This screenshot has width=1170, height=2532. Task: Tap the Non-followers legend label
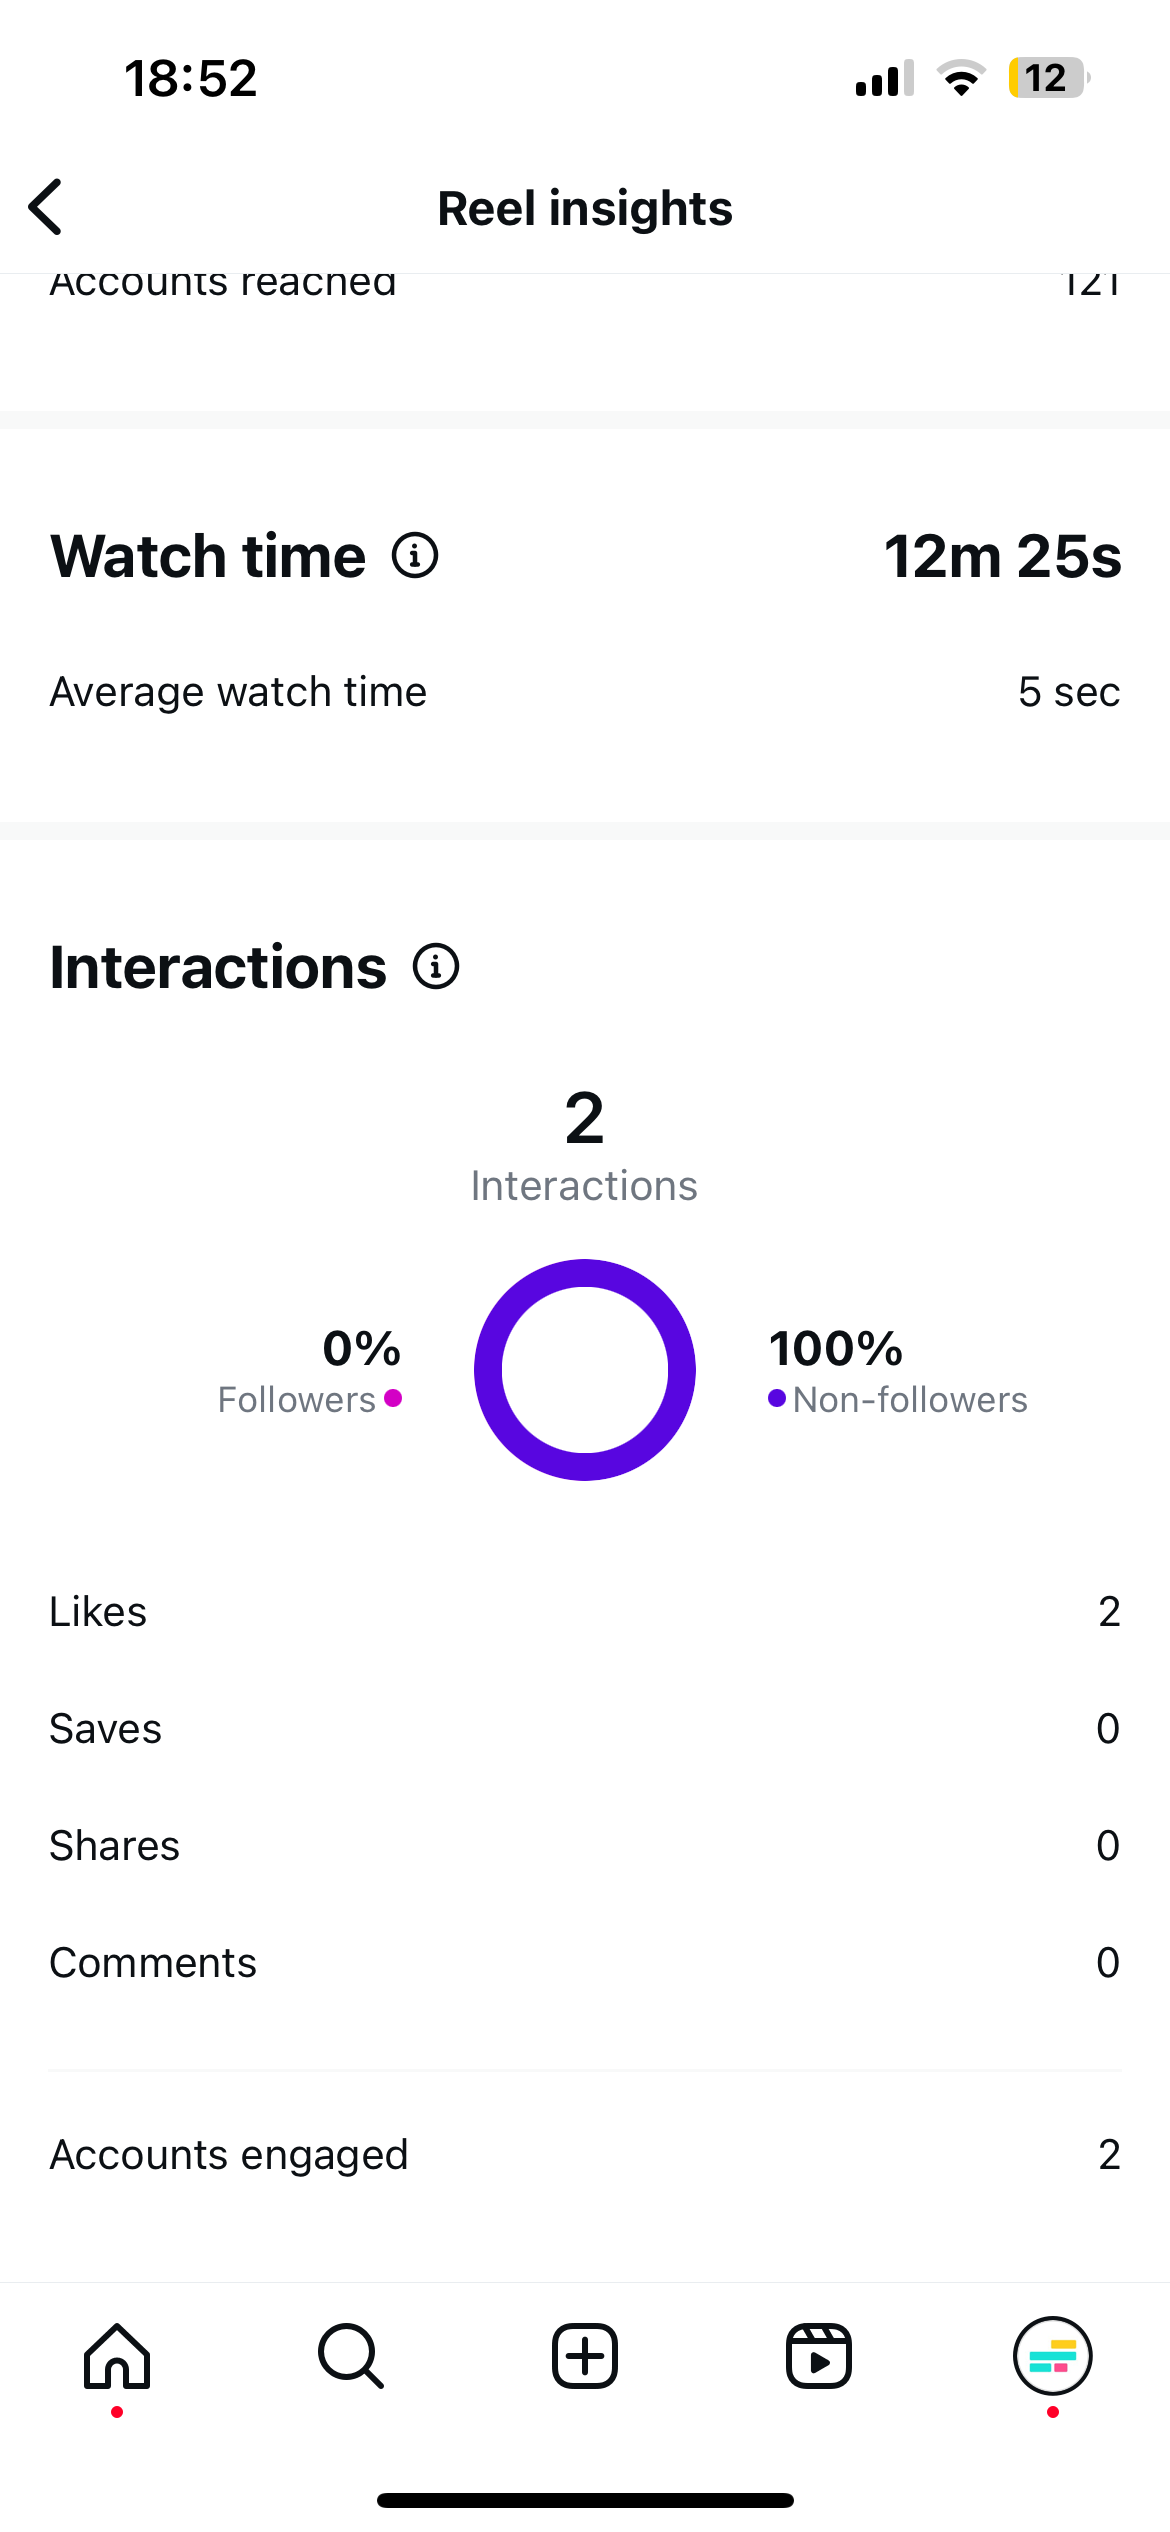(x=909, y=1400)
